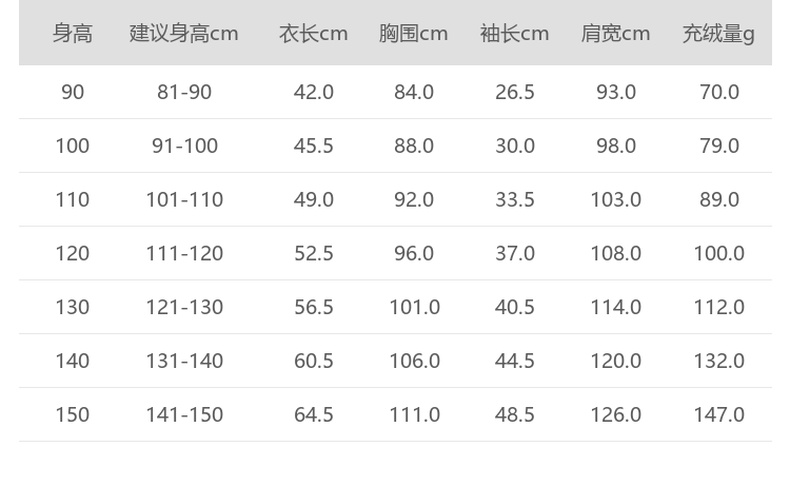Viewport: 790px width, 485px height.
Task: Select the 48.5 sleeve length value
Action: (514, 415)
